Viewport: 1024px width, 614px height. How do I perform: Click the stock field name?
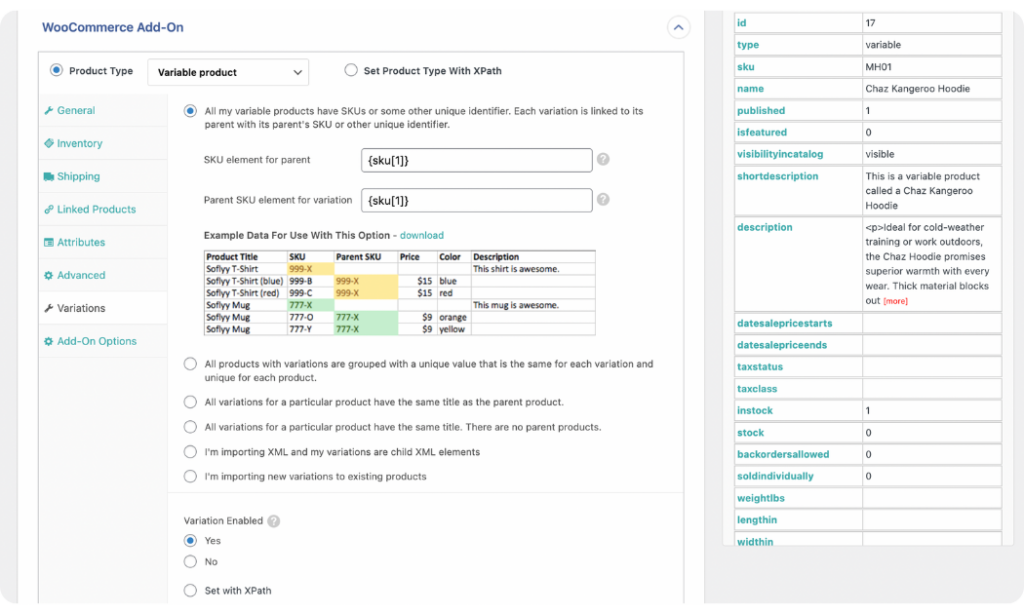pyautogui.click(x=750, y=432)
